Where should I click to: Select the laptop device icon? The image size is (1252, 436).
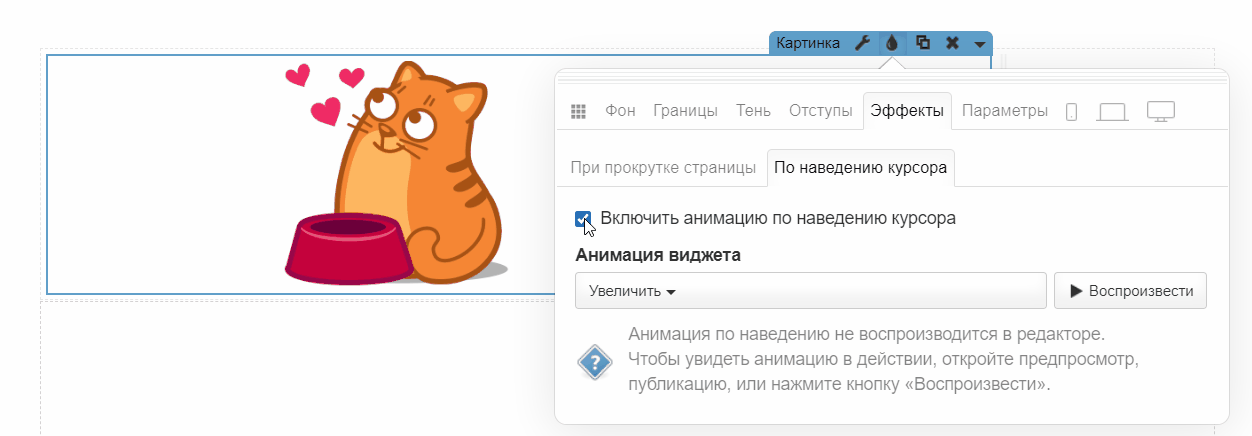(x=1112, y=112)
